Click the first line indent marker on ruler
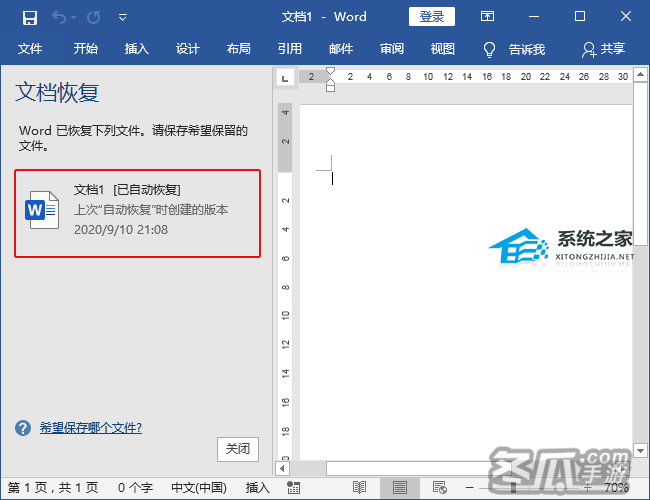 click(330, 71)
